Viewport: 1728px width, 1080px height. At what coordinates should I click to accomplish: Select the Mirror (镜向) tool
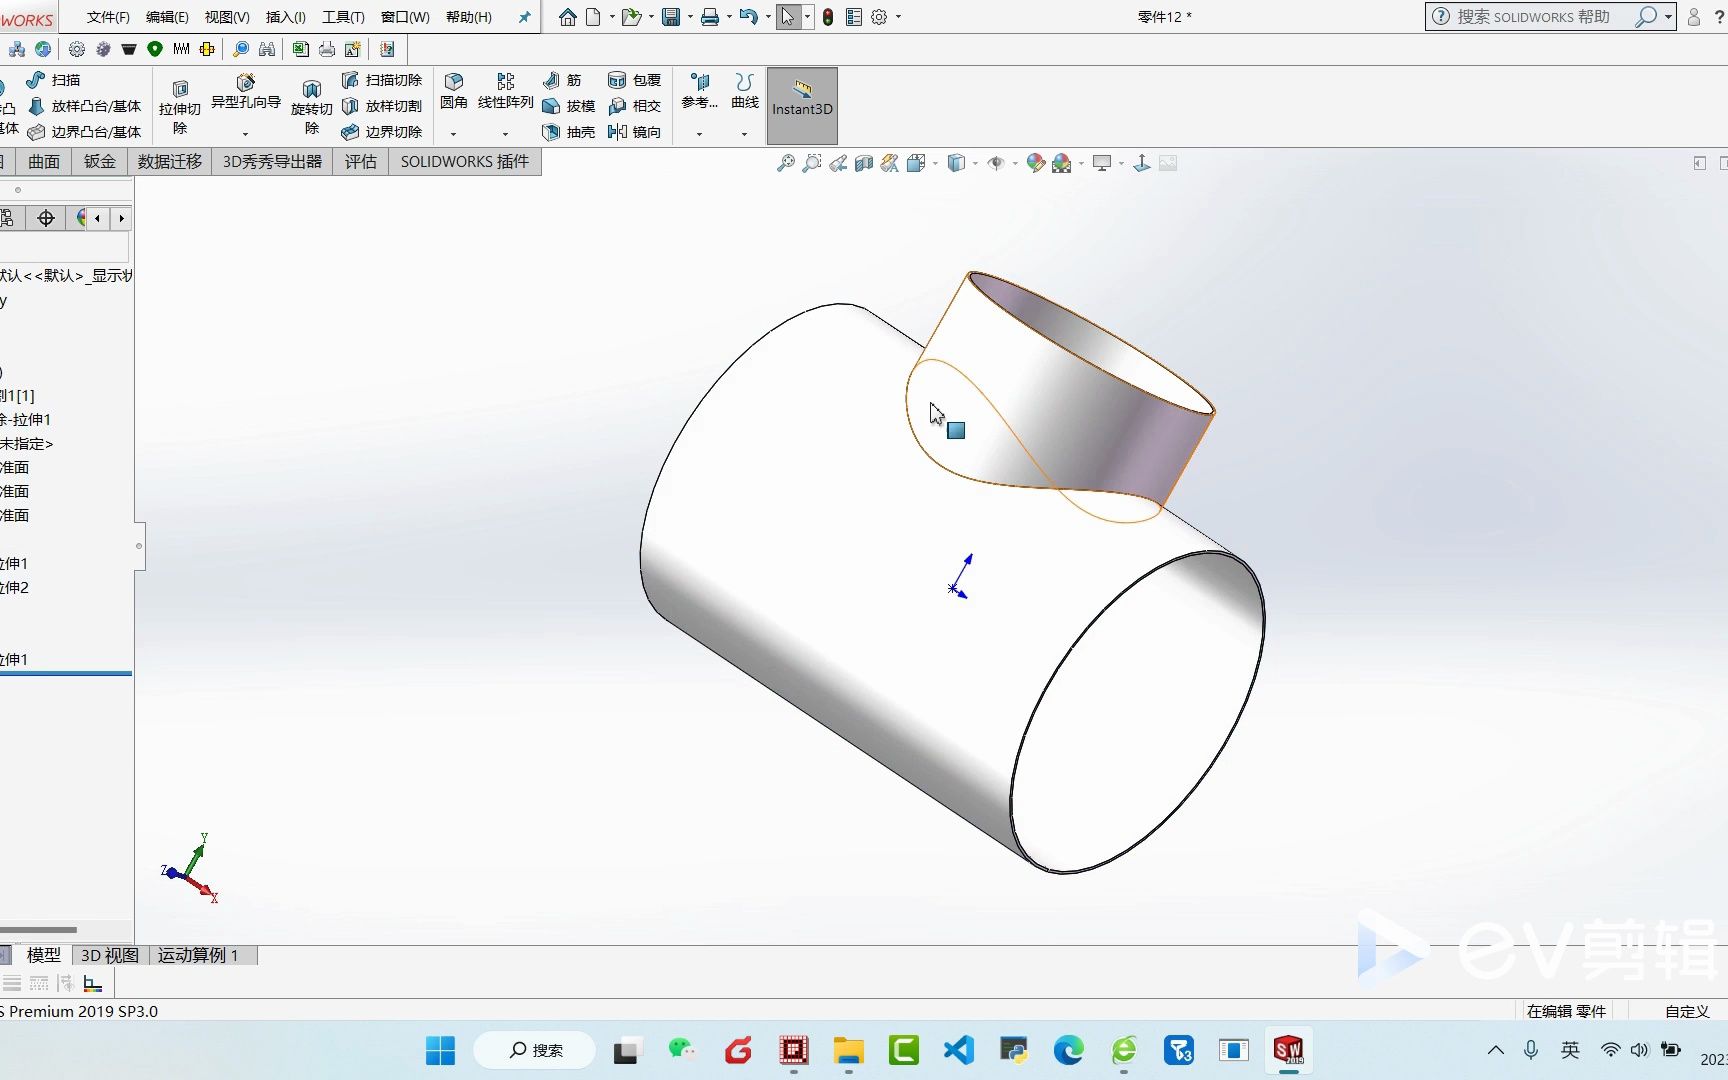tap(635, 132)
